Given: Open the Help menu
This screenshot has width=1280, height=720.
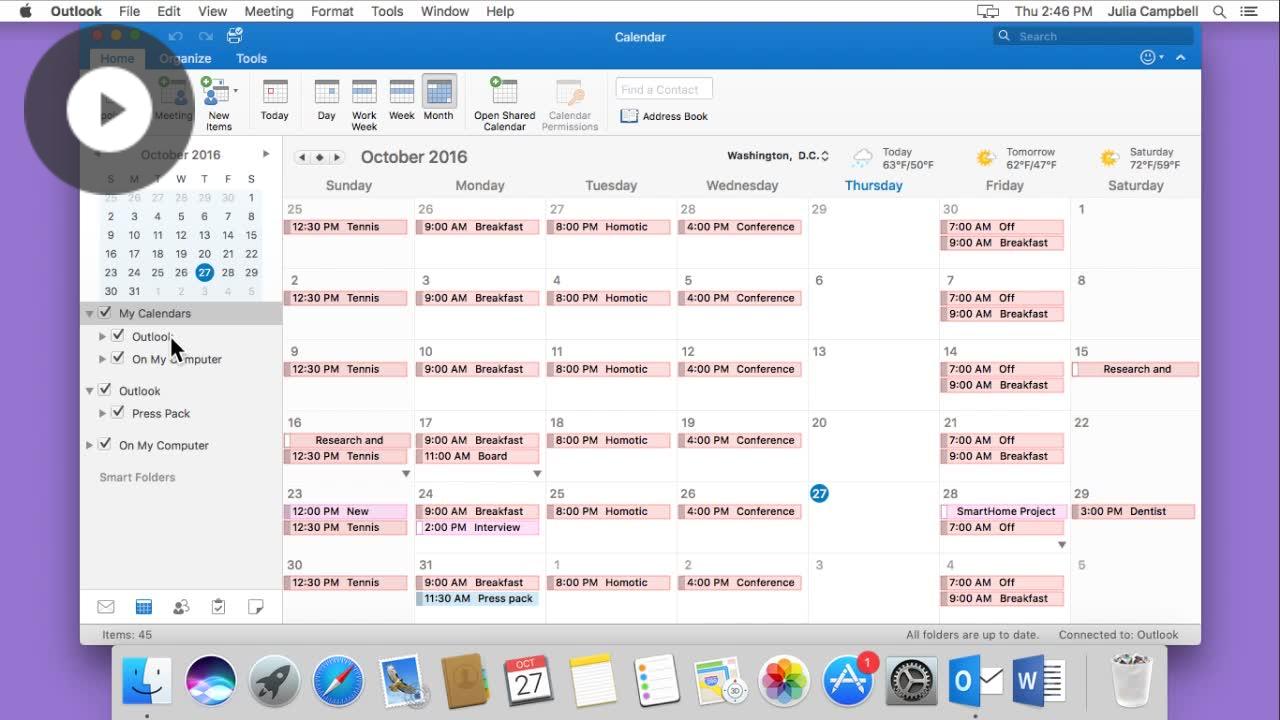Looking at the screenshot, I should coord(500,11).
